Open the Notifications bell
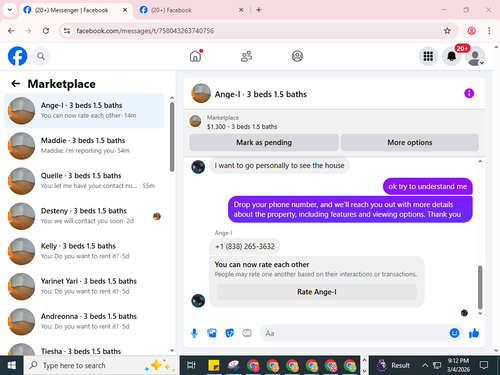Screen dimensions: 500x375 tap(452, 56)
